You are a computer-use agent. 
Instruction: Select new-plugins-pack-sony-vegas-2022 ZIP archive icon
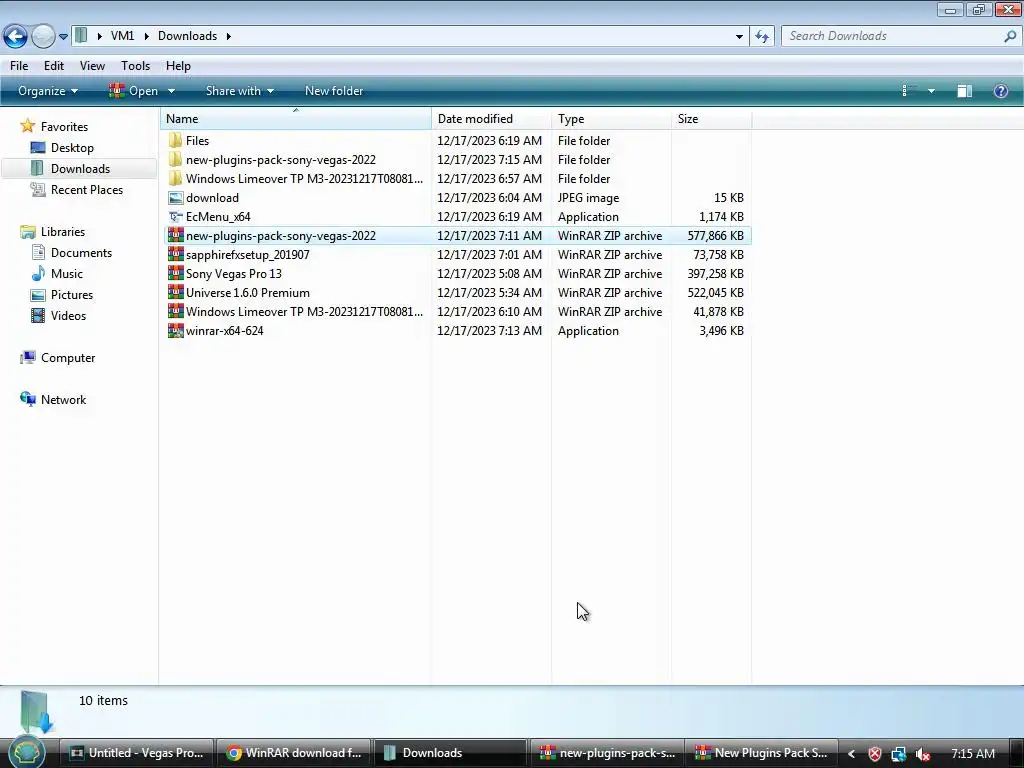click(175, 235)
